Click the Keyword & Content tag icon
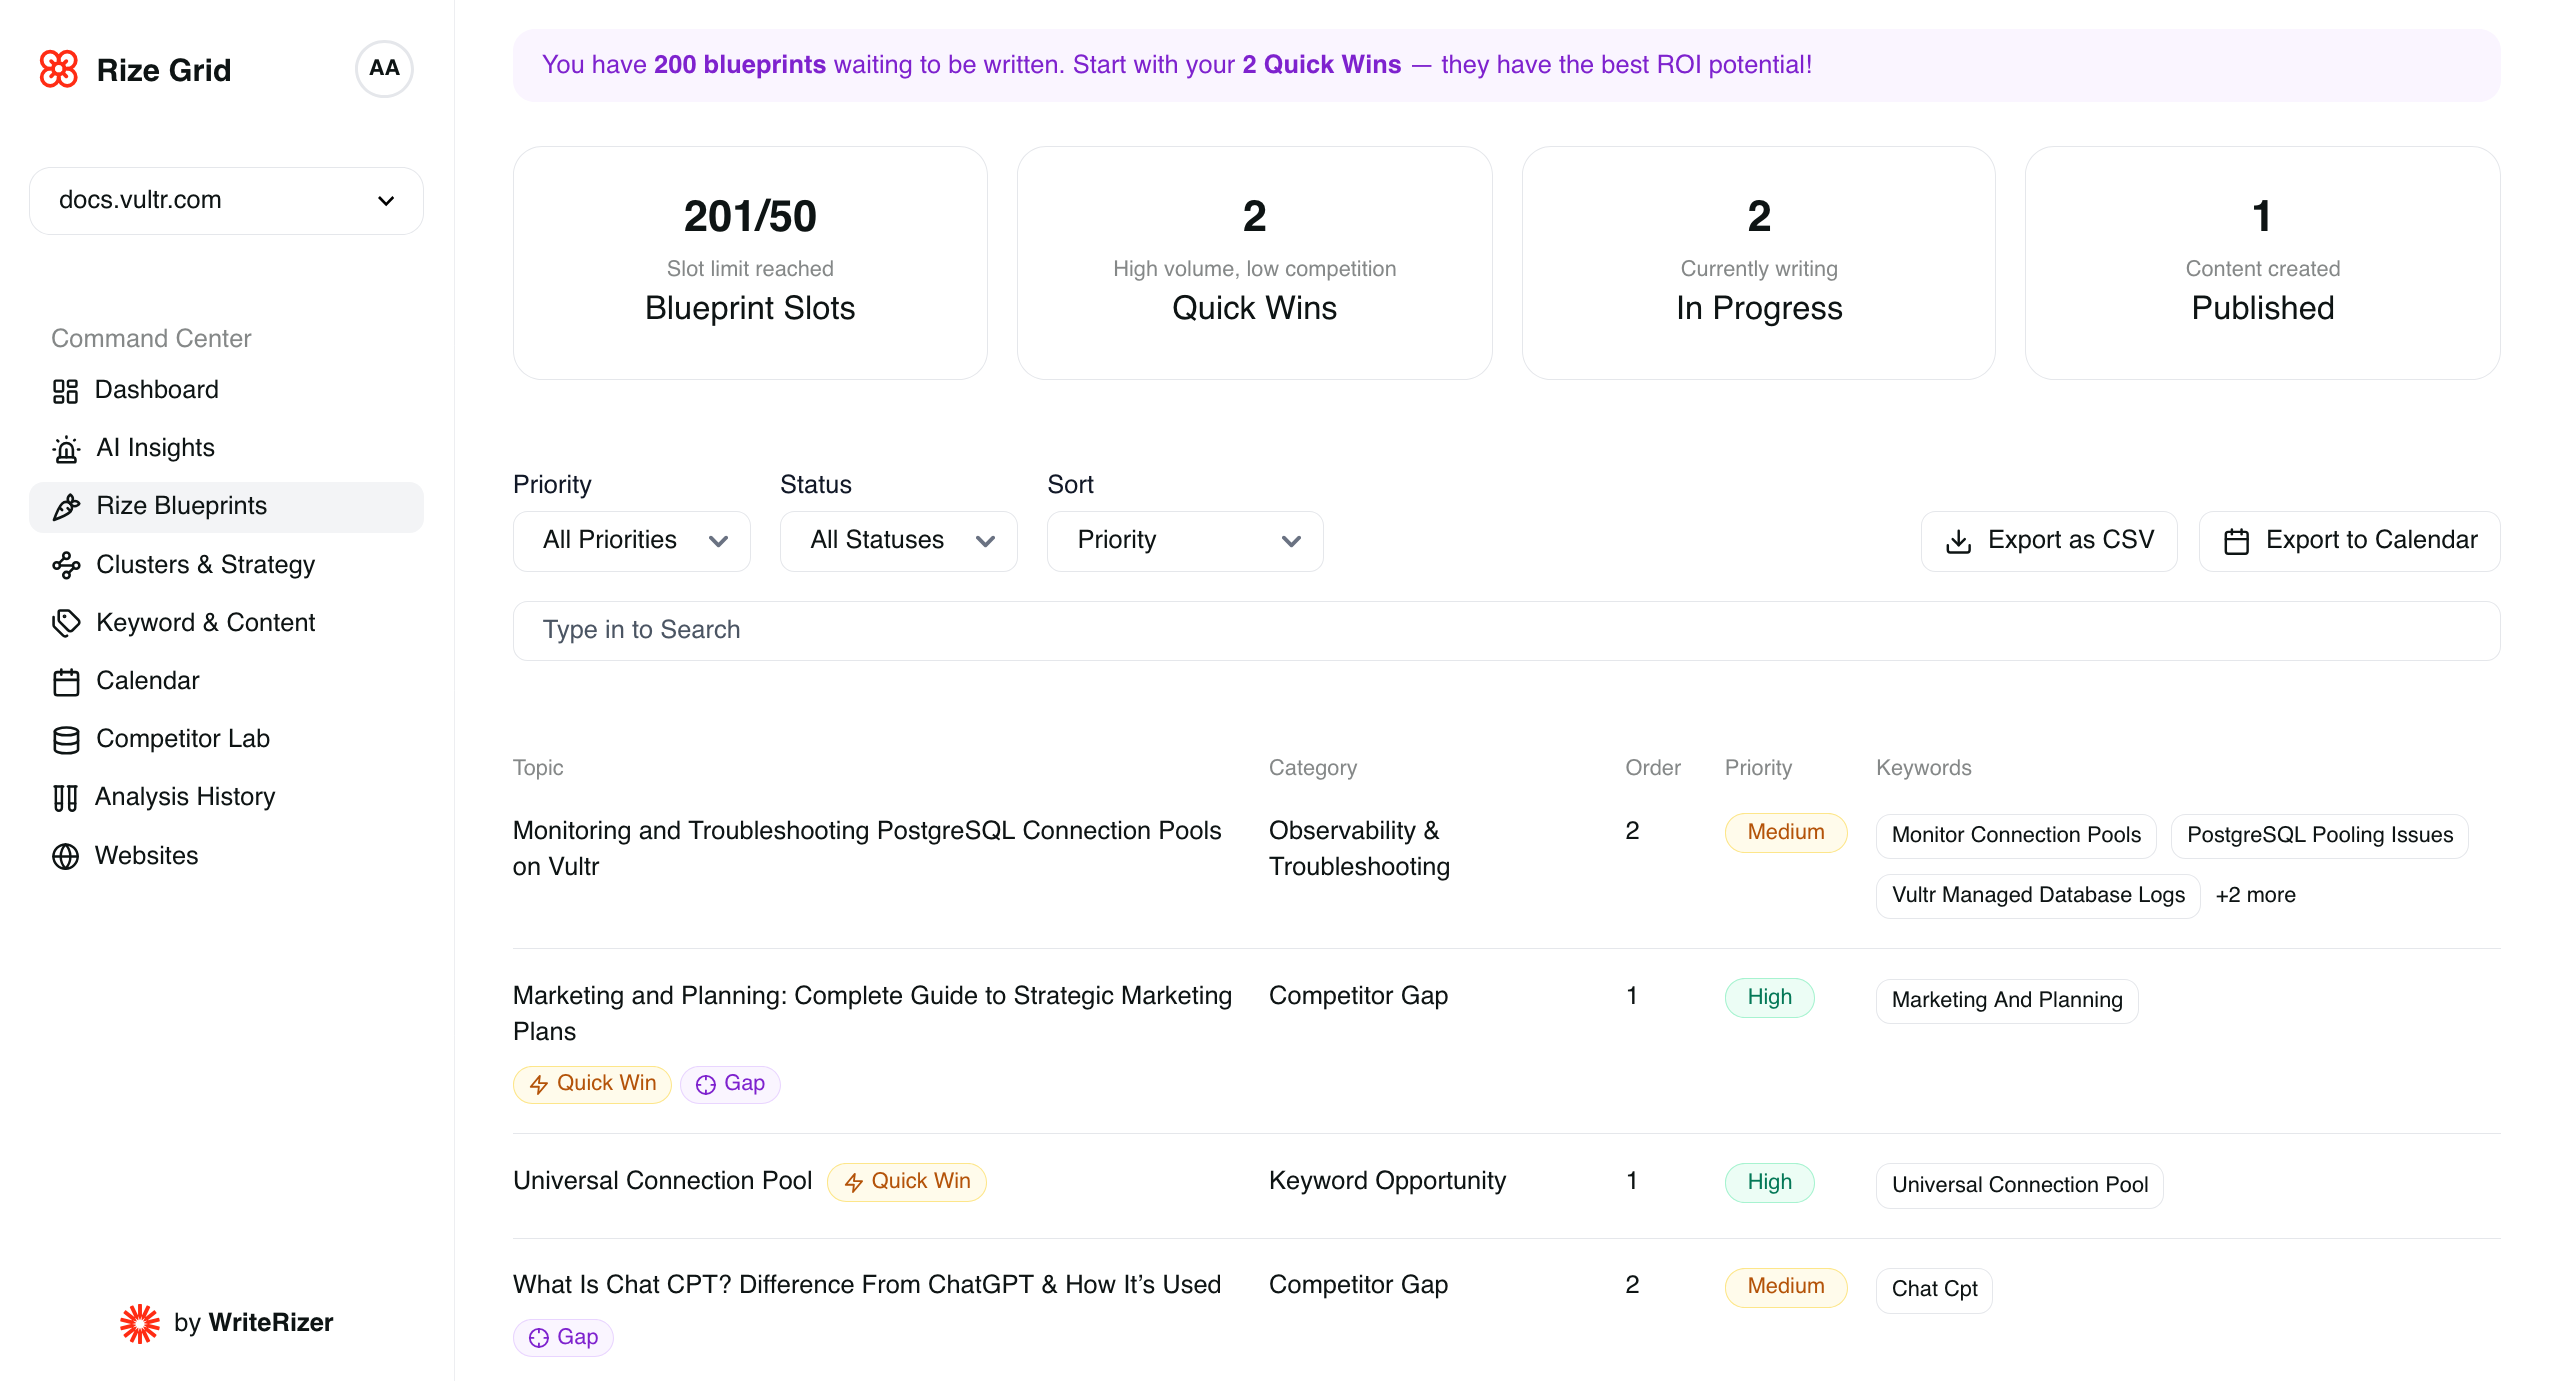2560x1381 pixels. pos(66,622)
